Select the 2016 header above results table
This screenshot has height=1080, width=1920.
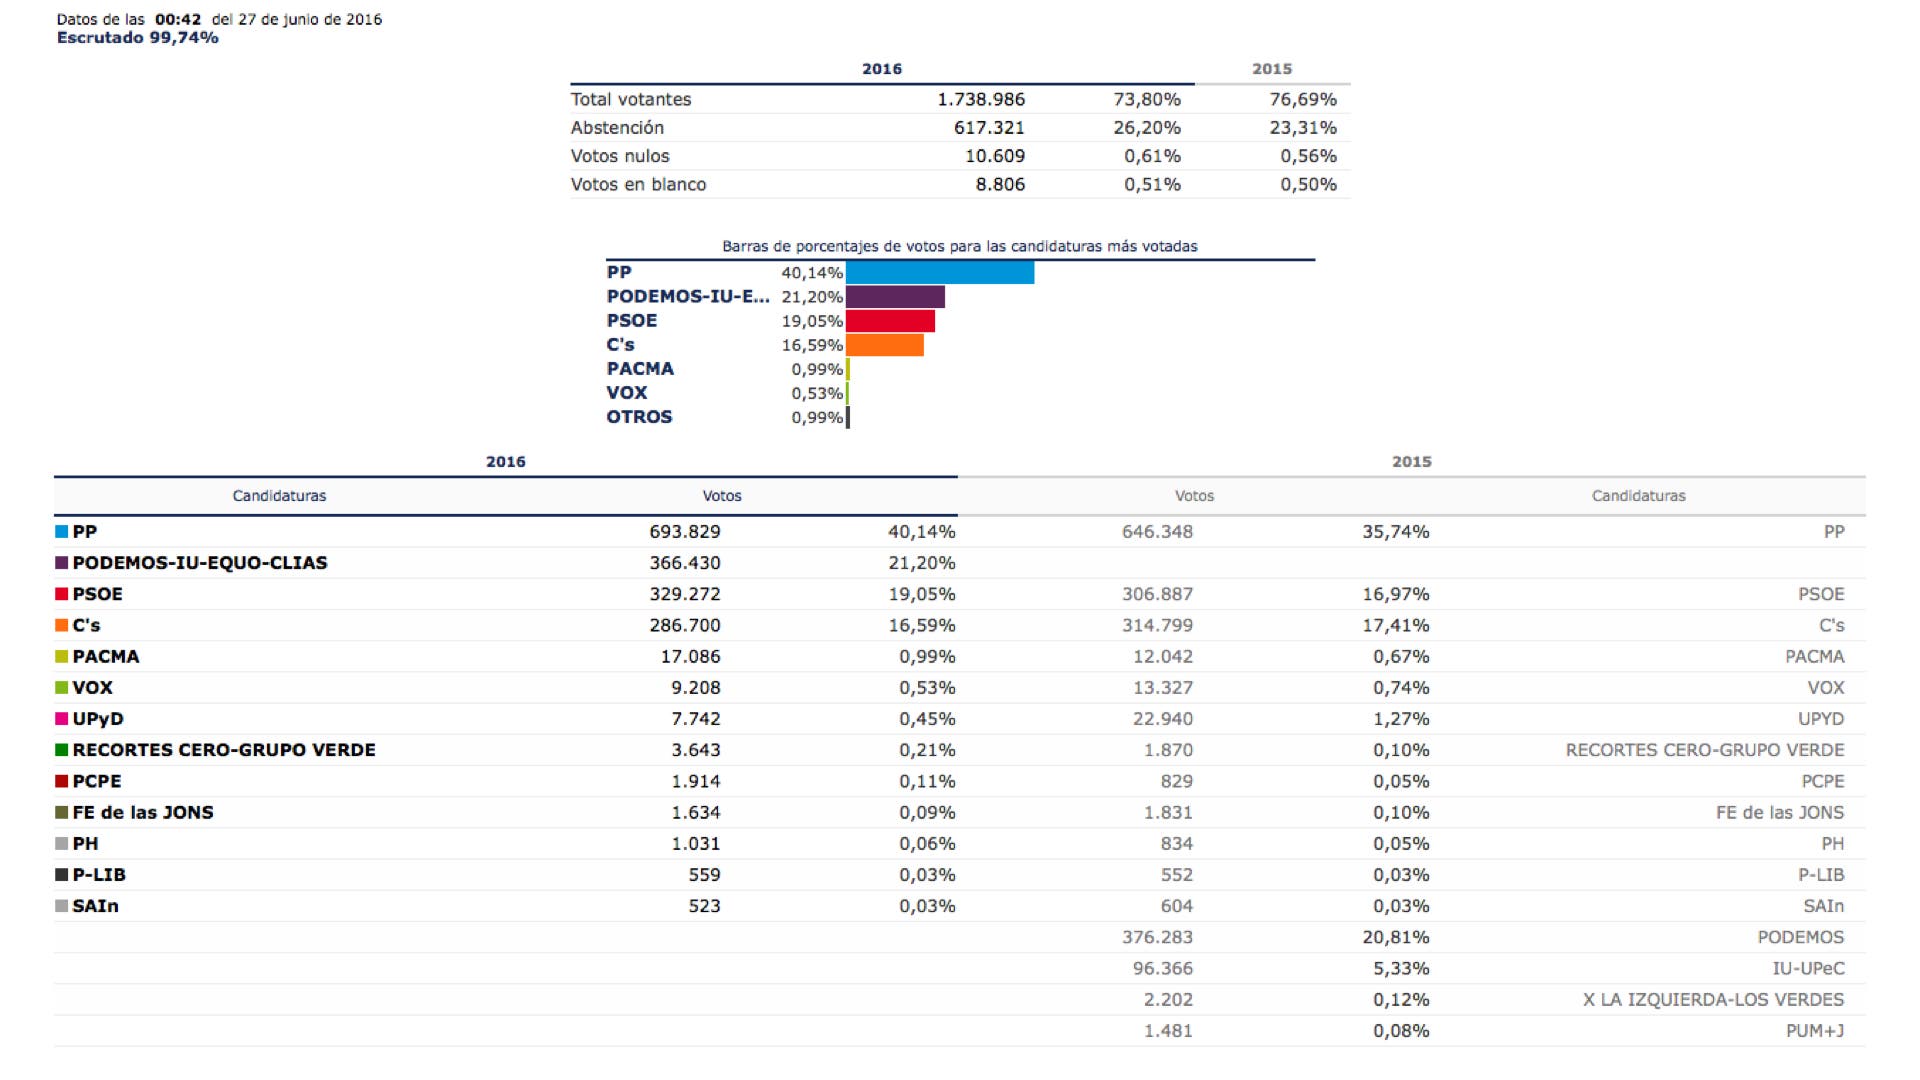(x=505, y=462)
